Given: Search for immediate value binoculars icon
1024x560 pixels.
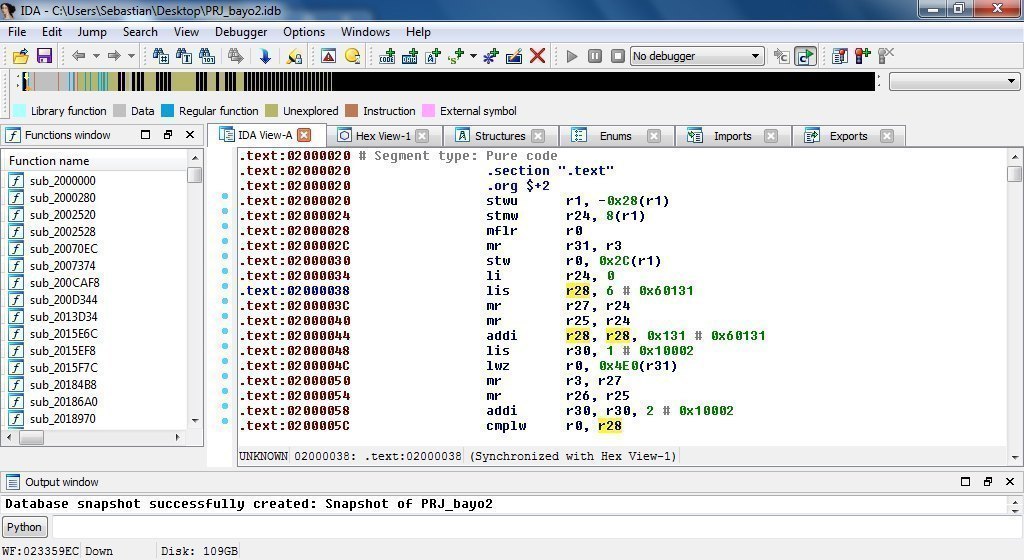Looking at the screenshot, I should point(161,56).
